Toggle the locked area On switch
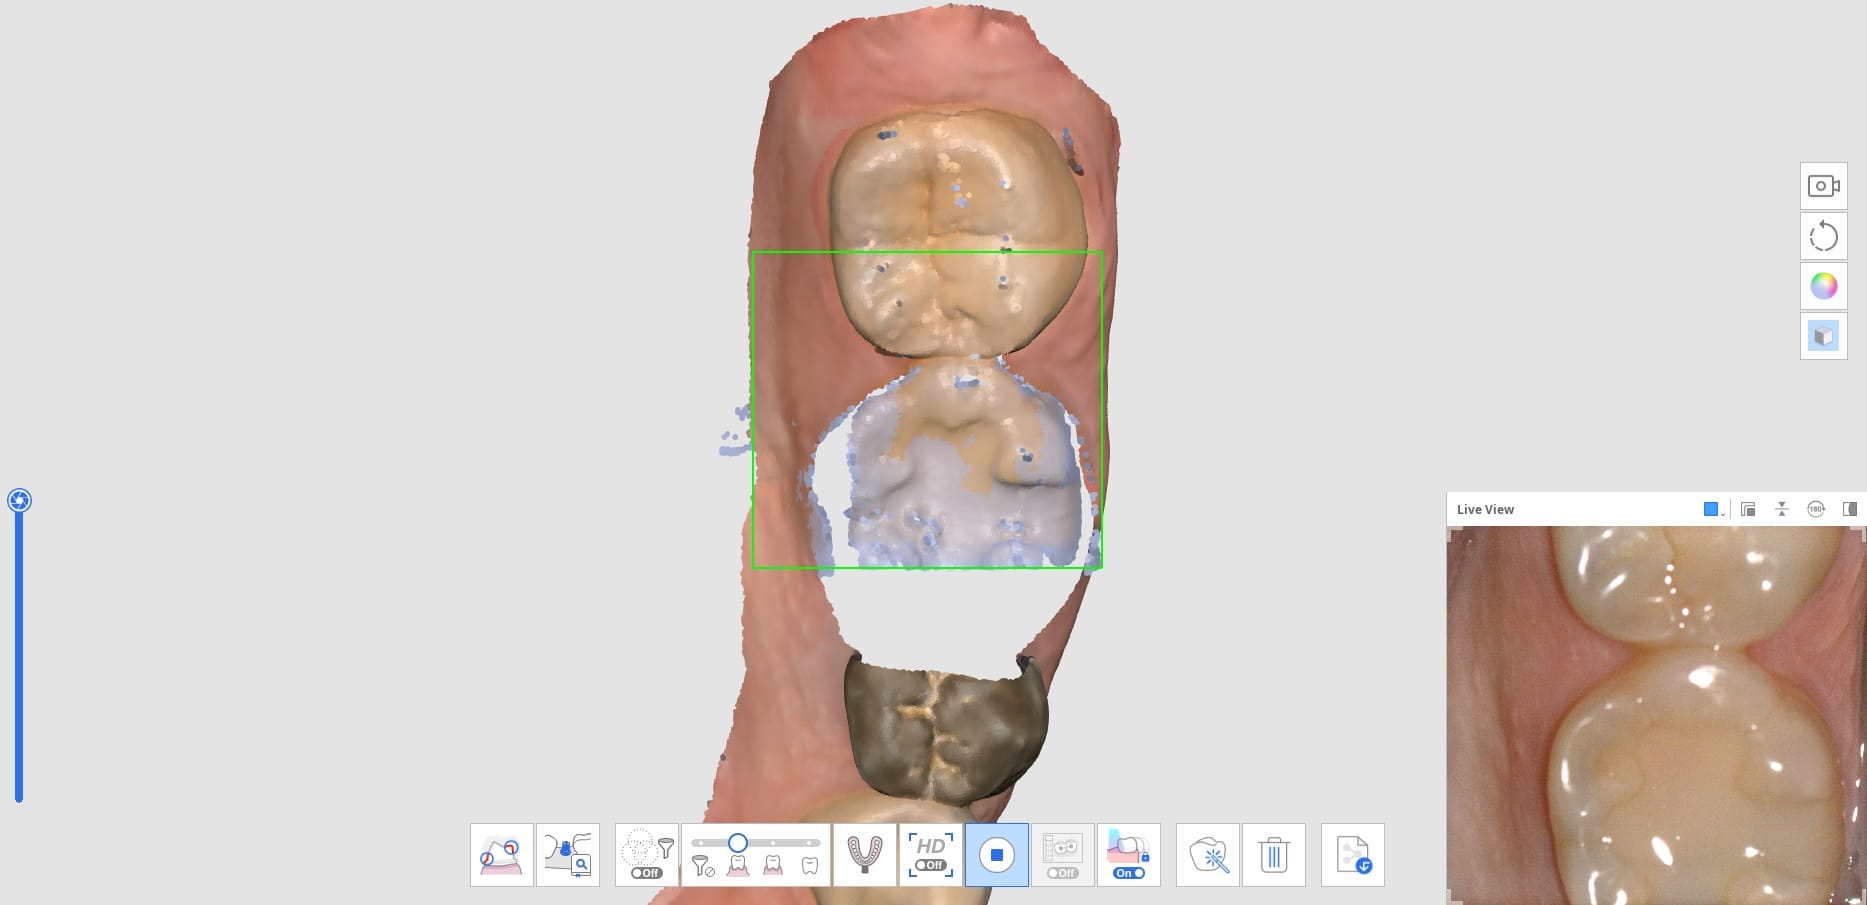 click(1129, 873)
